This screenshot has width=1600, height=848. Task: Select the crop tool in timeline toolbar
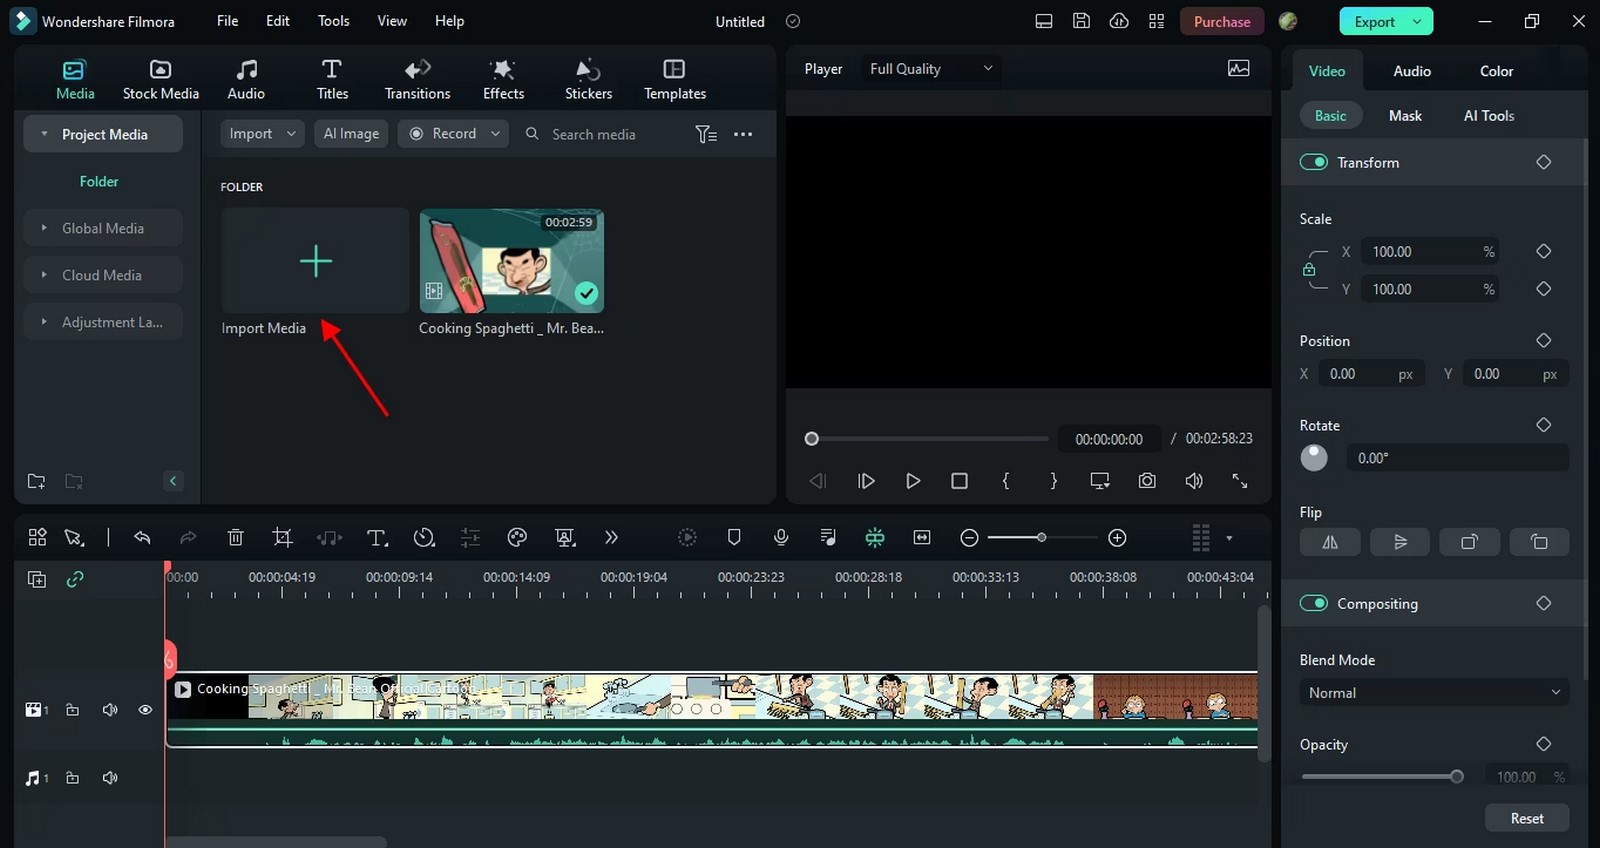(x=283, y=538)
